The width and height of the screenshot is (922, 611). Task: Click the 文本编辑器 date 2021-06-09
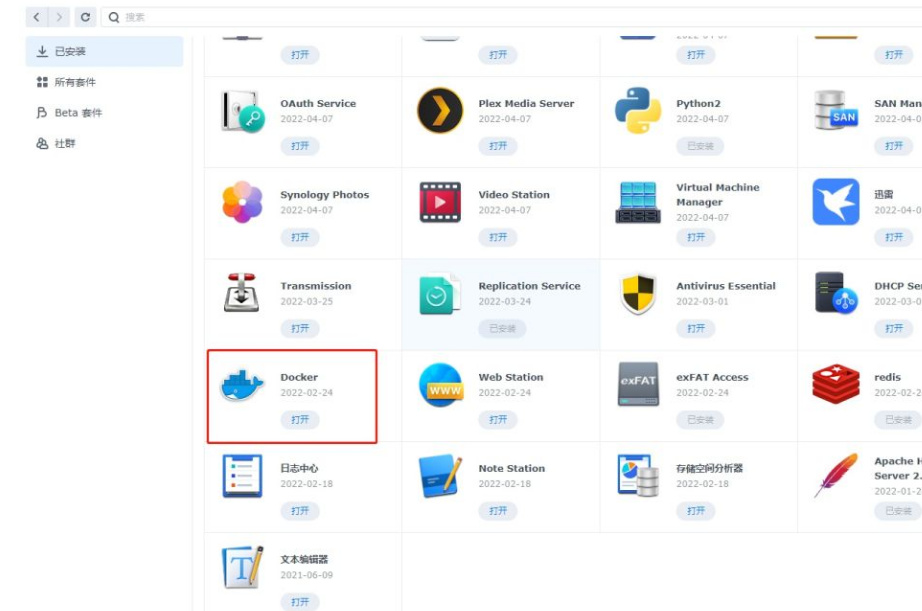click(x=306, y=575)
